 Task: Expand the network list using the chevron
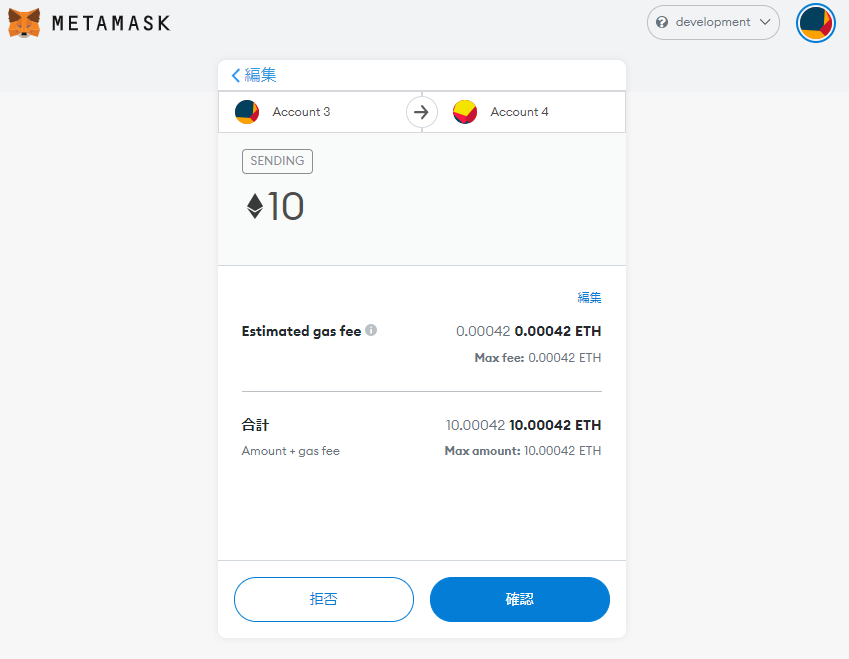point(765,22)
